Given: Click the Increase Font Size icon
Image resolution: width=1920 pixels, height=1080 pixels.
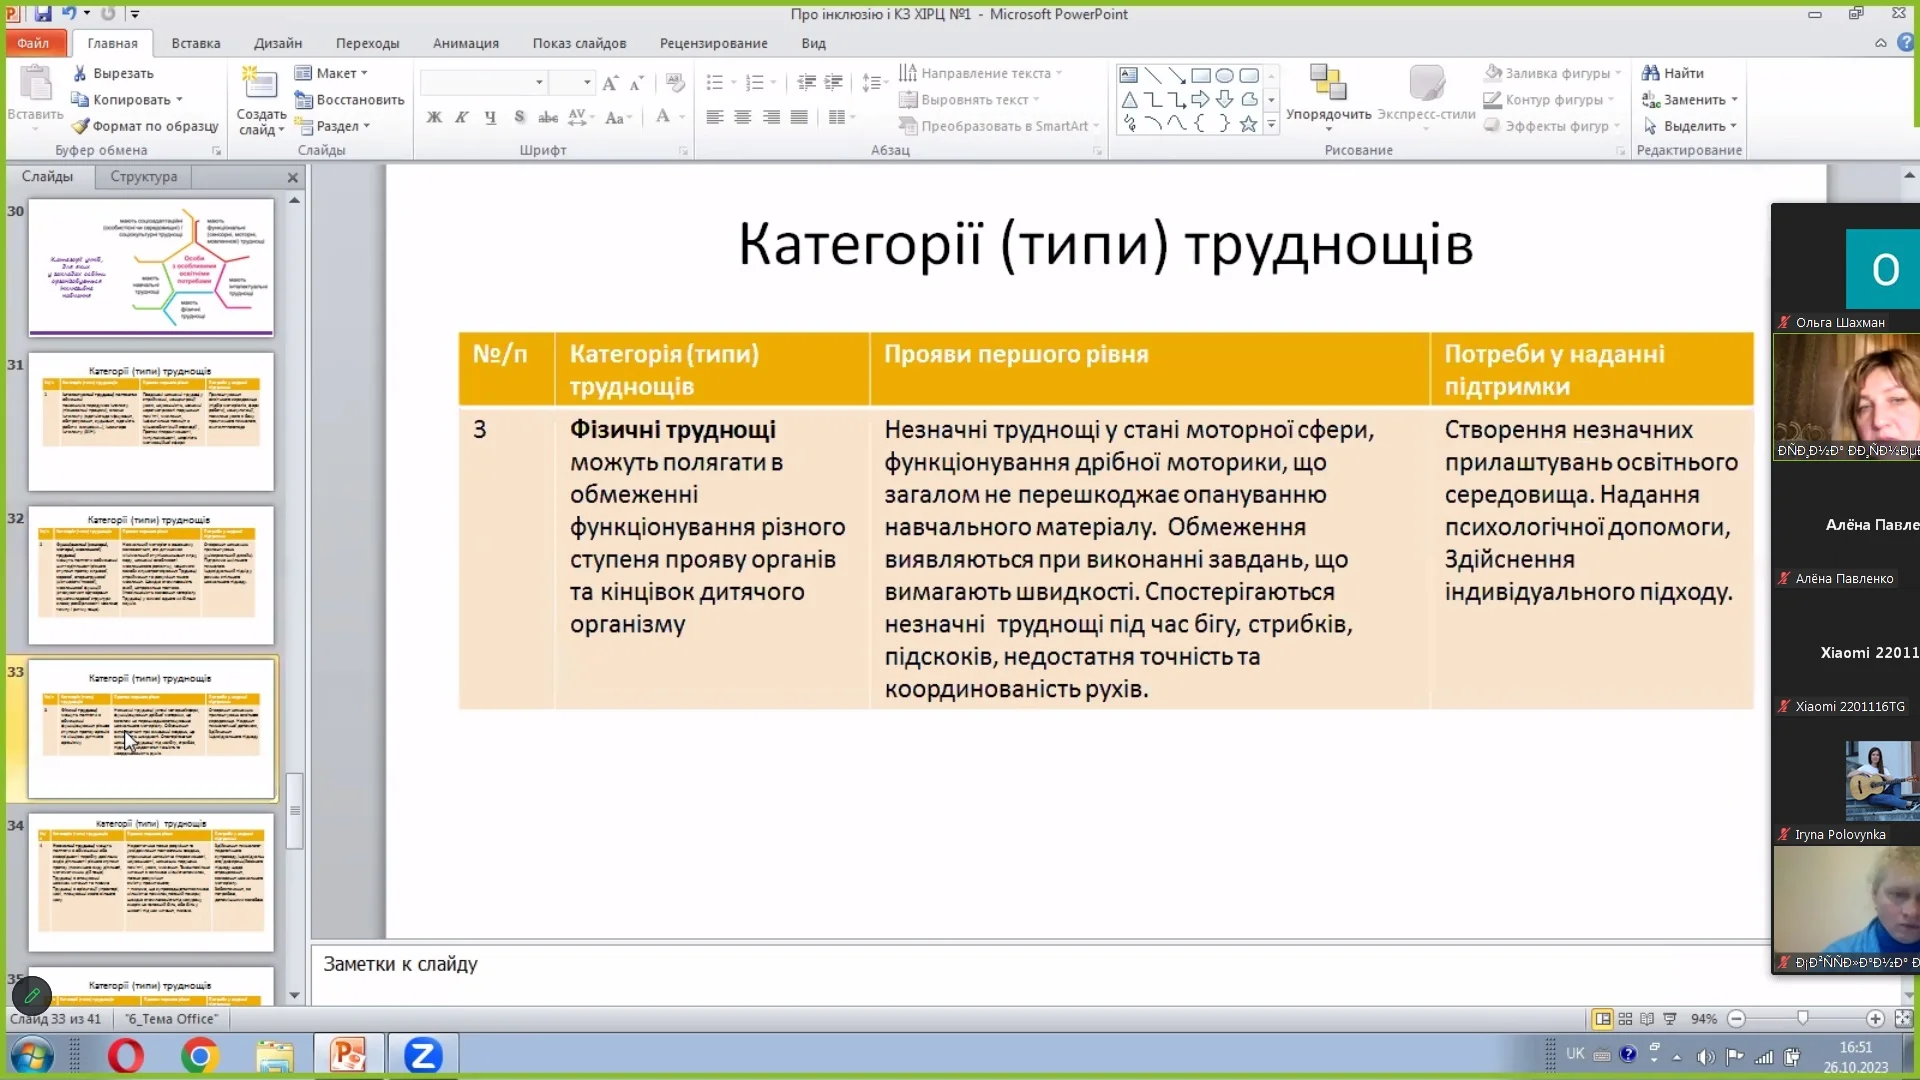Looking at the screenshot, I should tap(610, 82).
